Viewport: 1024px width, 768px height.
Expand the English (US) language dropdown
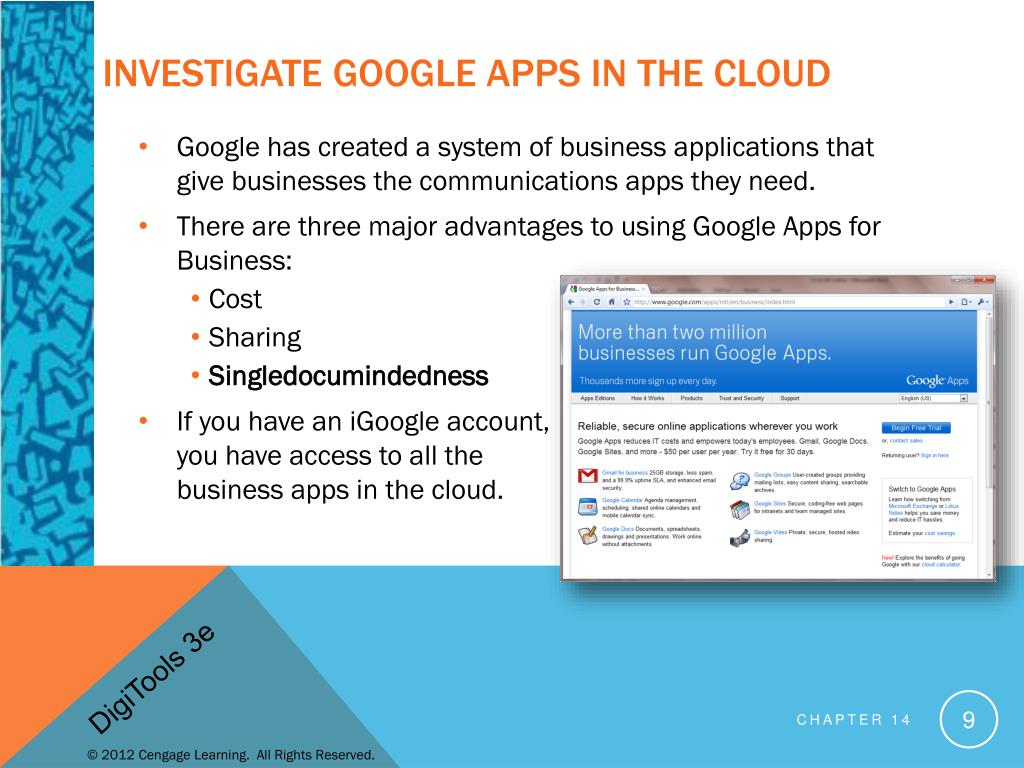933,398
